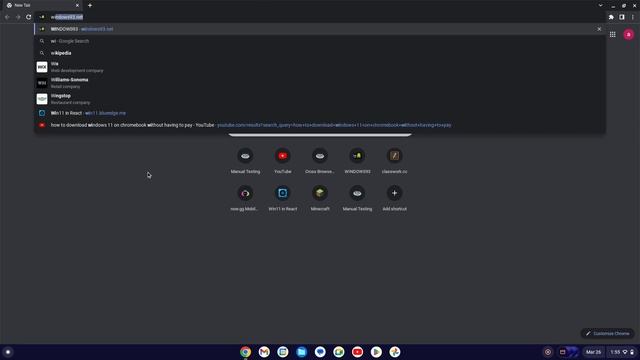Open the Mar 26 calendar date
640x360 pixels.
(x=593, y=352)
